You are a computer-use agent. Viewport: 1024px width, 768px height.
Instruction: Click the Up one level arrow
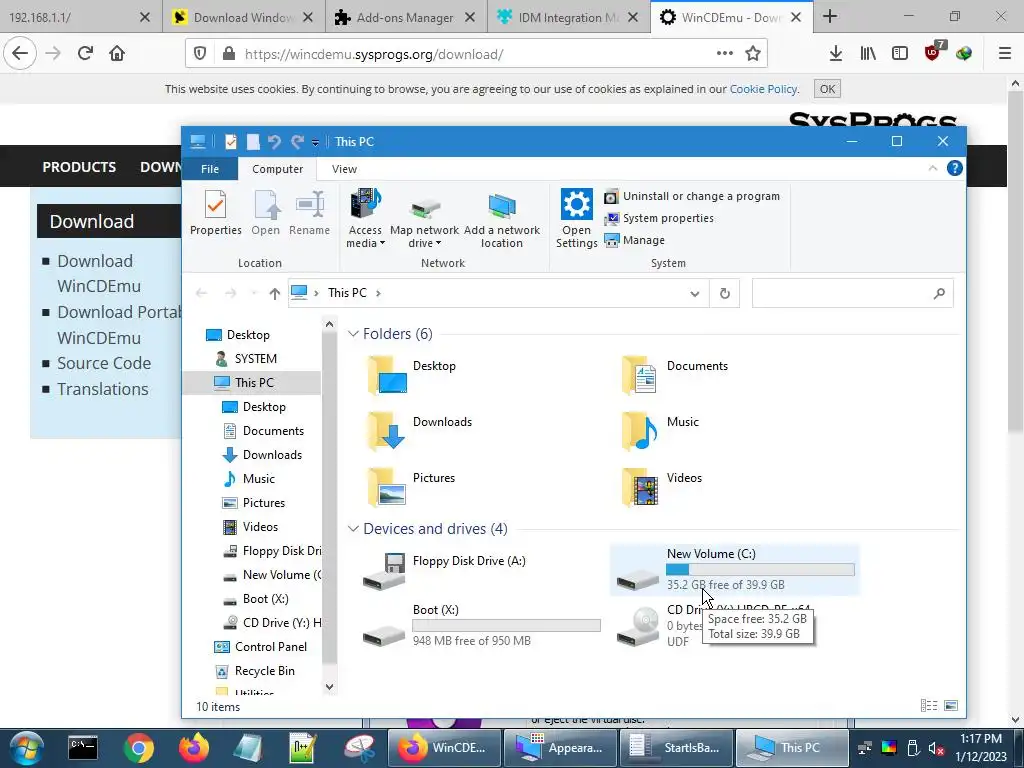point(275,293)
